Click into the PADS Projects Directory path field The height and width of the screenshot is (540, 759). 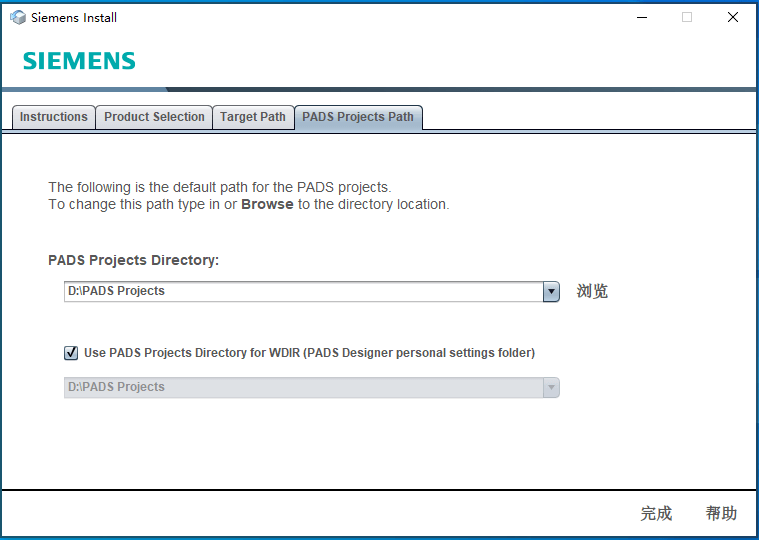(304, 292)
